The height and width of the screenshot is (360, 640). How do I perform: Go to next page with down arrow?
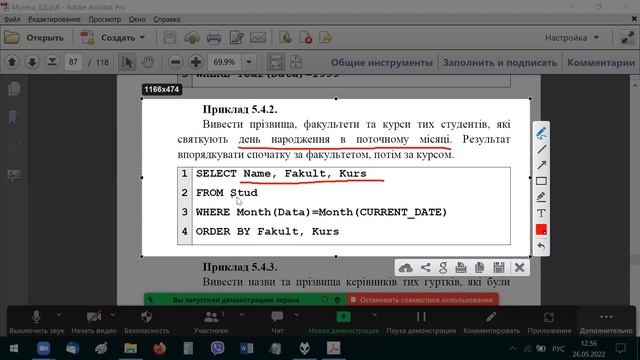coord(32,62)
